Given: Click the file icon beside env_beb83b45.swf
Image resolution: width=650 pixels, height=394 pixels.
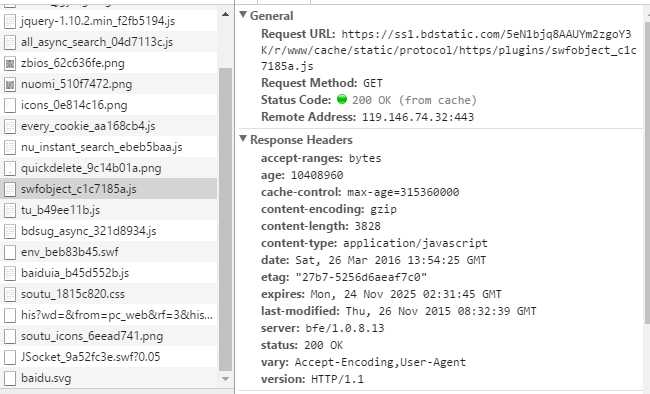Looking at the screenshot, I should [10, 252].
